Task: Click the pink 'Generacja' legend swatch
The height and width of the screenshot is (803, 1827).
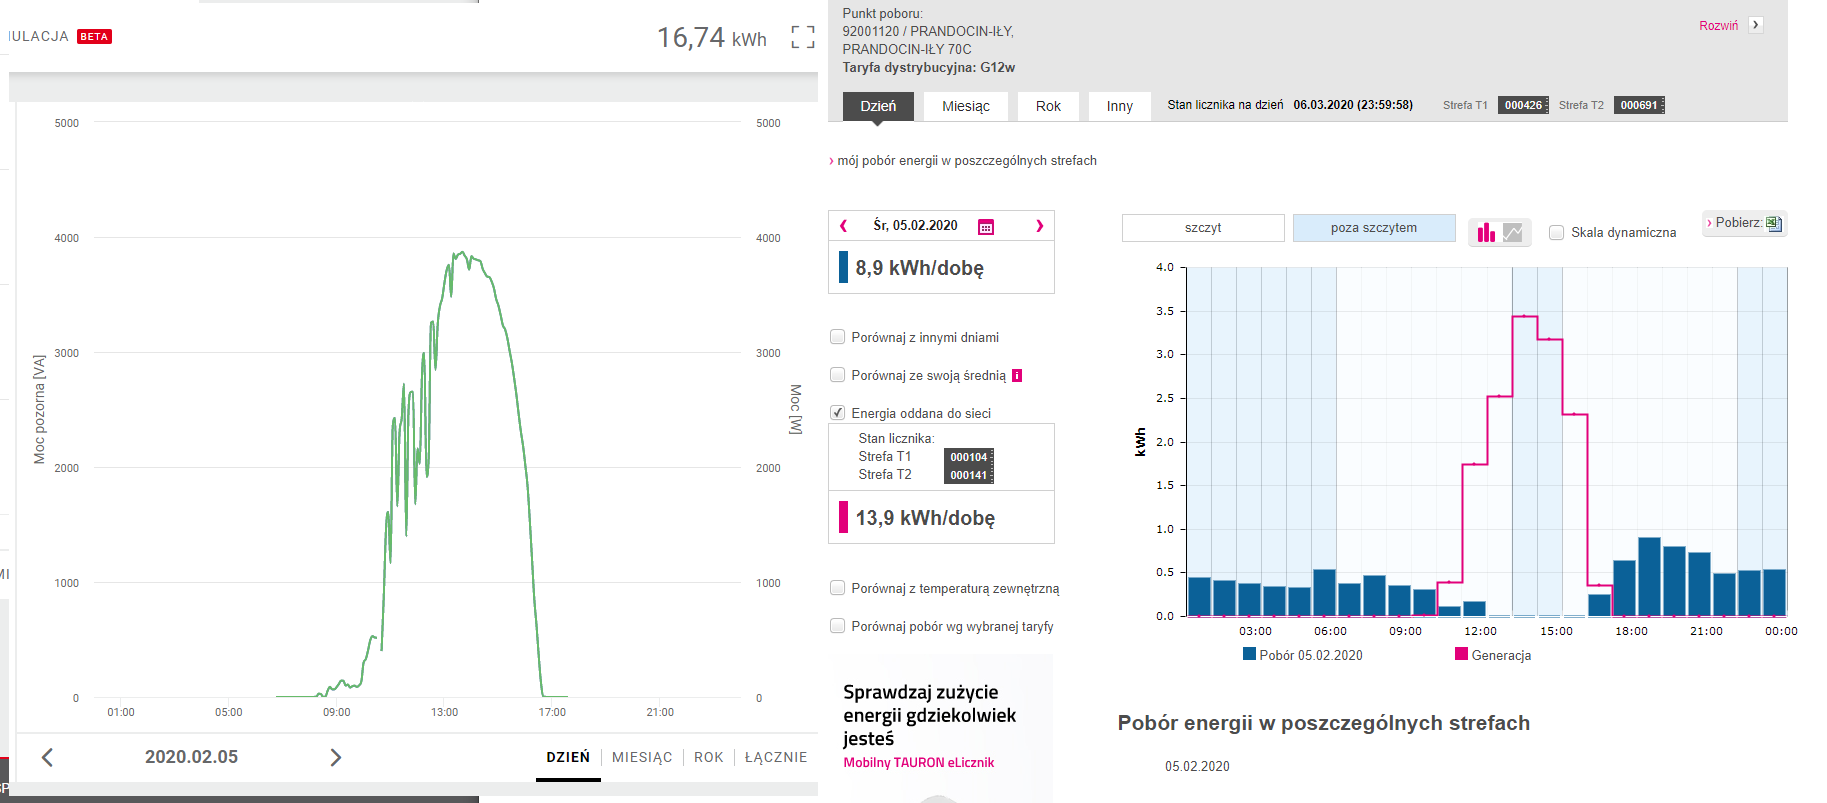Action: click(x=1461, y=654)
